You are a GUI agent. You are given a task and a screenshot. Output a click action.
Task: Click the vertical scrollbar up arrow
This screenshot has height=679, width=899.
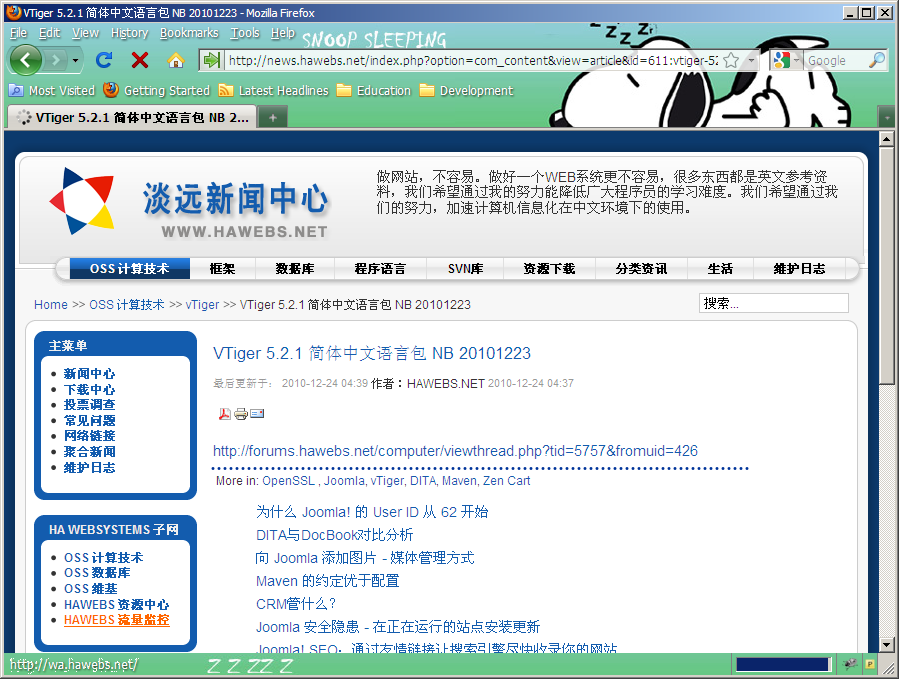tap(886, 139)
